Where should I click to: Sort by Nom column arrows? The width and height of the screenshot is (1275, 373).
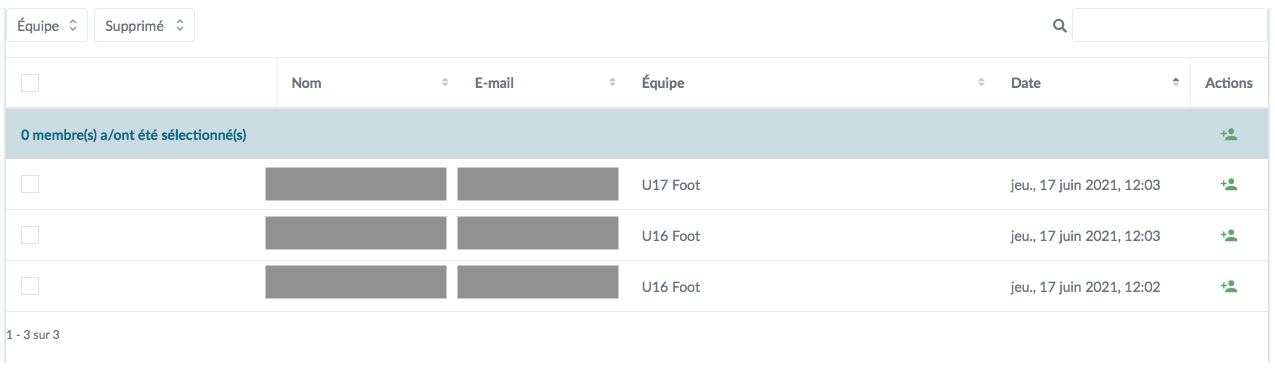click(x=445, y=83)
